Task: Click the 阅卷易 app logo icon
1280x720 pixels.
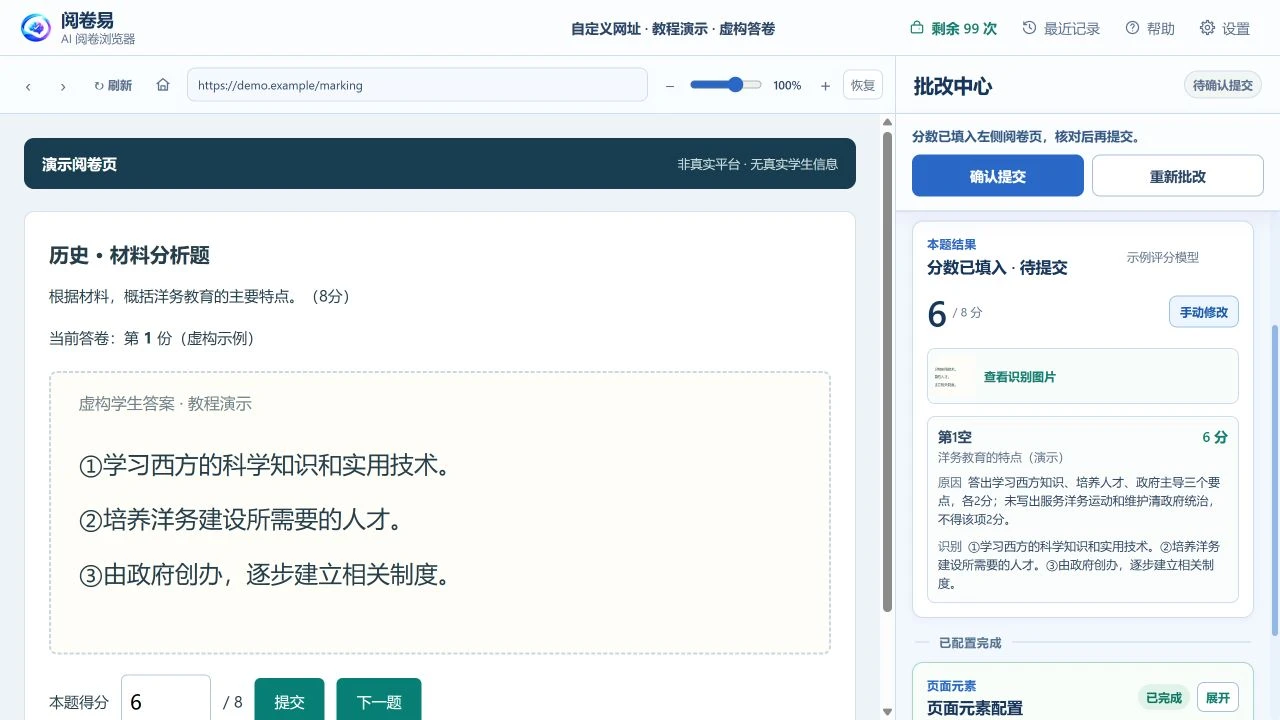Action: coord(36,28)
